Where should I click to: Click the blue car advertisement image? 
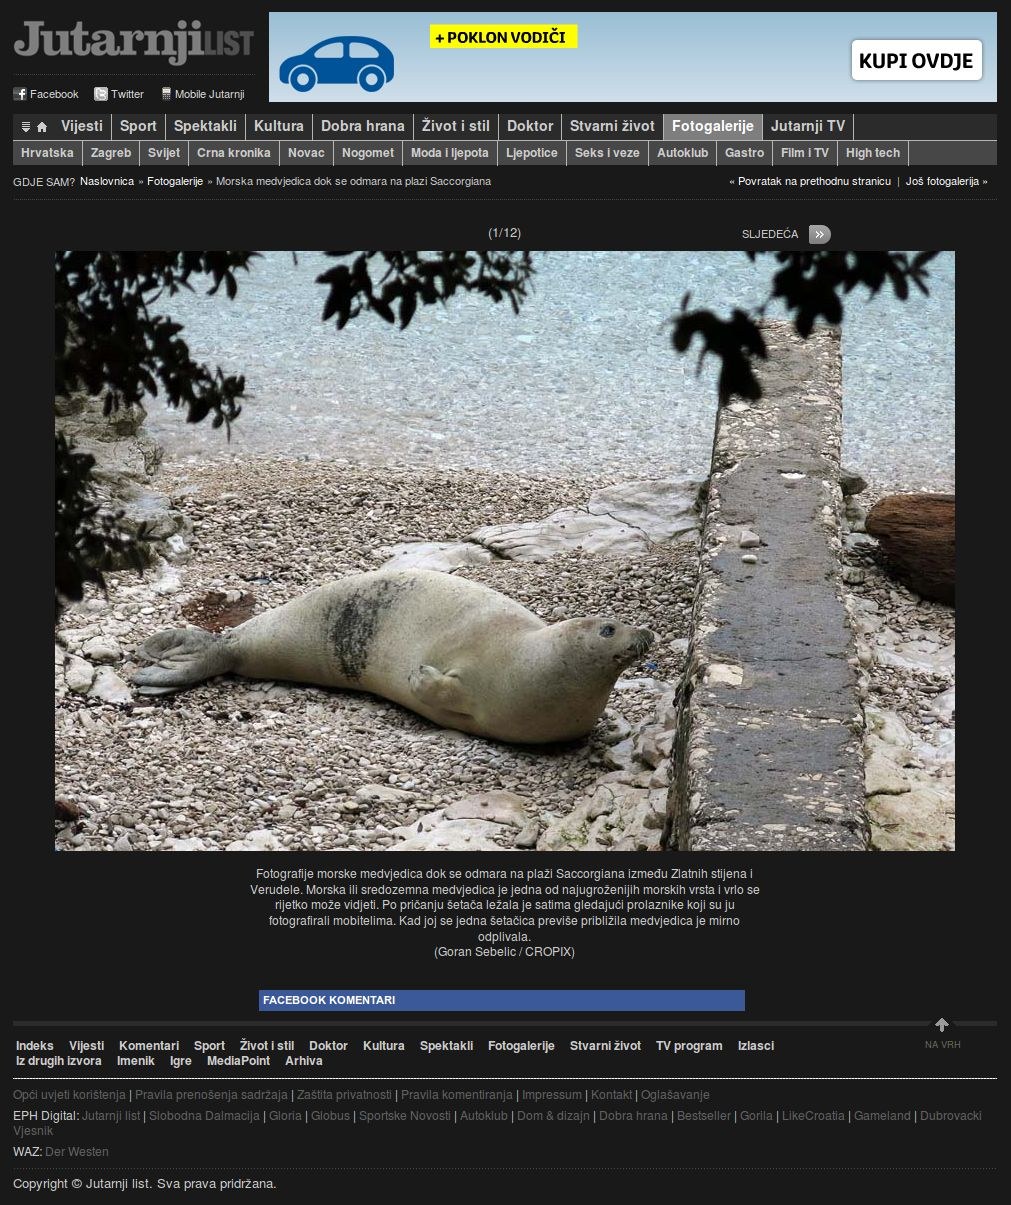(x=336, y=64)
